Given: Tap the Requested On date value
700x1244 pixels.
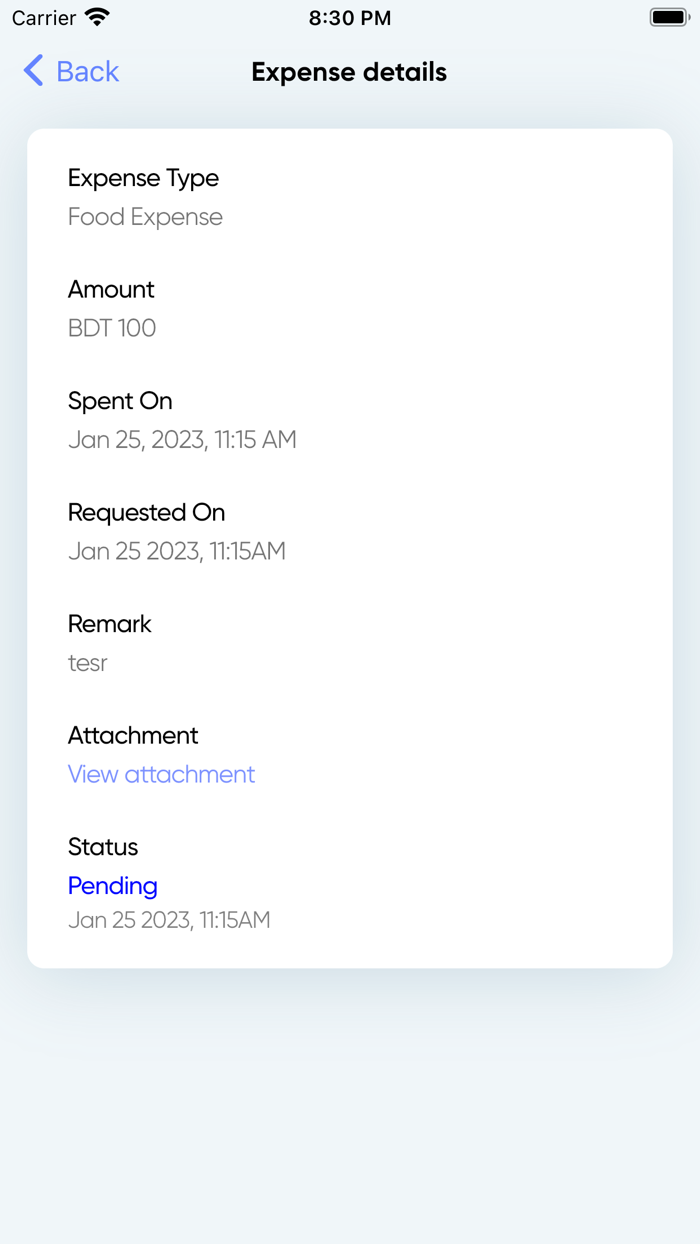Looking at the screenshot, I should pos(177,551).
